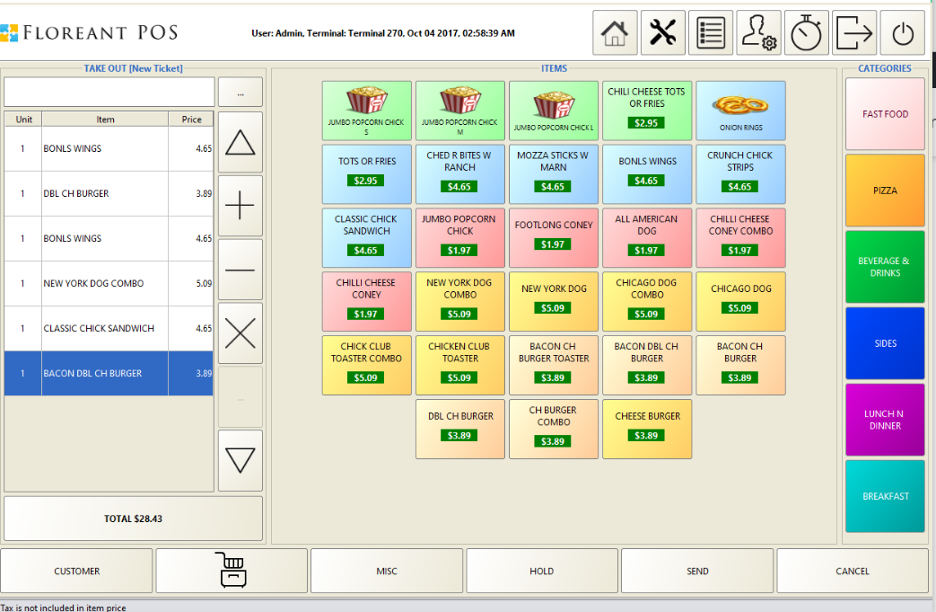Decrease quantity with the minus button

click(240, 269)
